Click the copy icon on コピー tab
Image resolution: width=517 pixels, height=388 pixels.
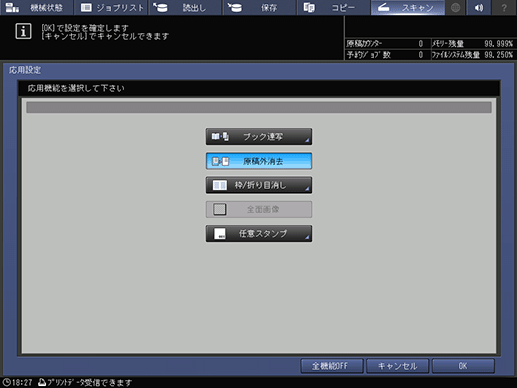(309, 7)
